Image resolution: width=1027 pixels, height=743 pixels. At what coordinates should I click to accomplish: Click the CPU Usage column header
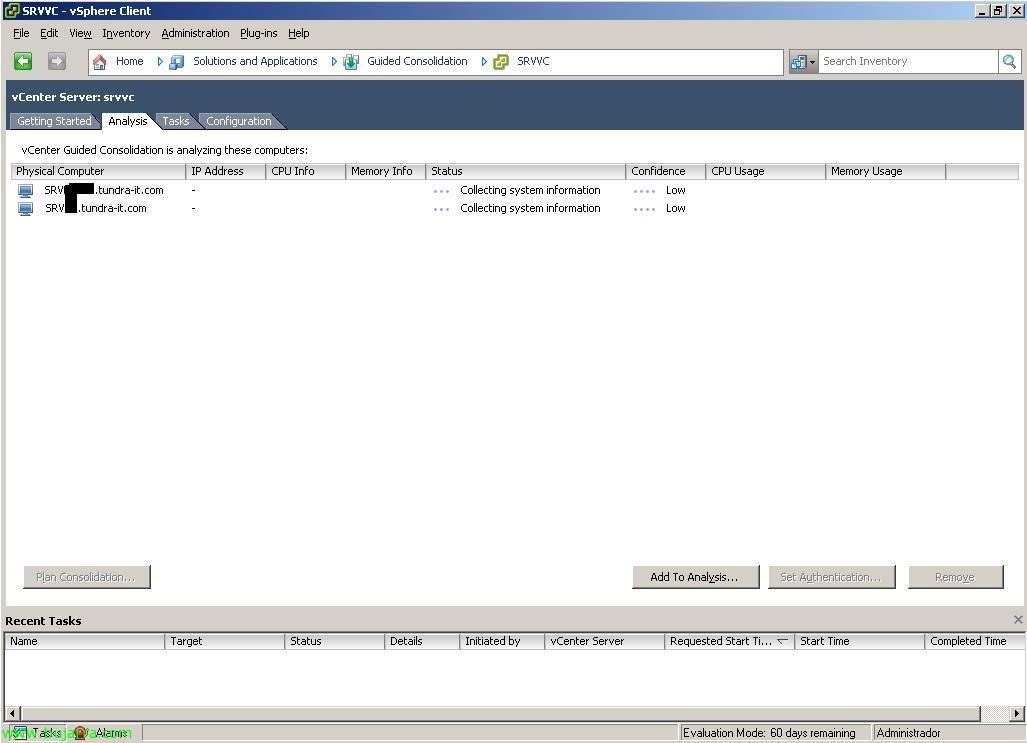(x=766, y=171)
